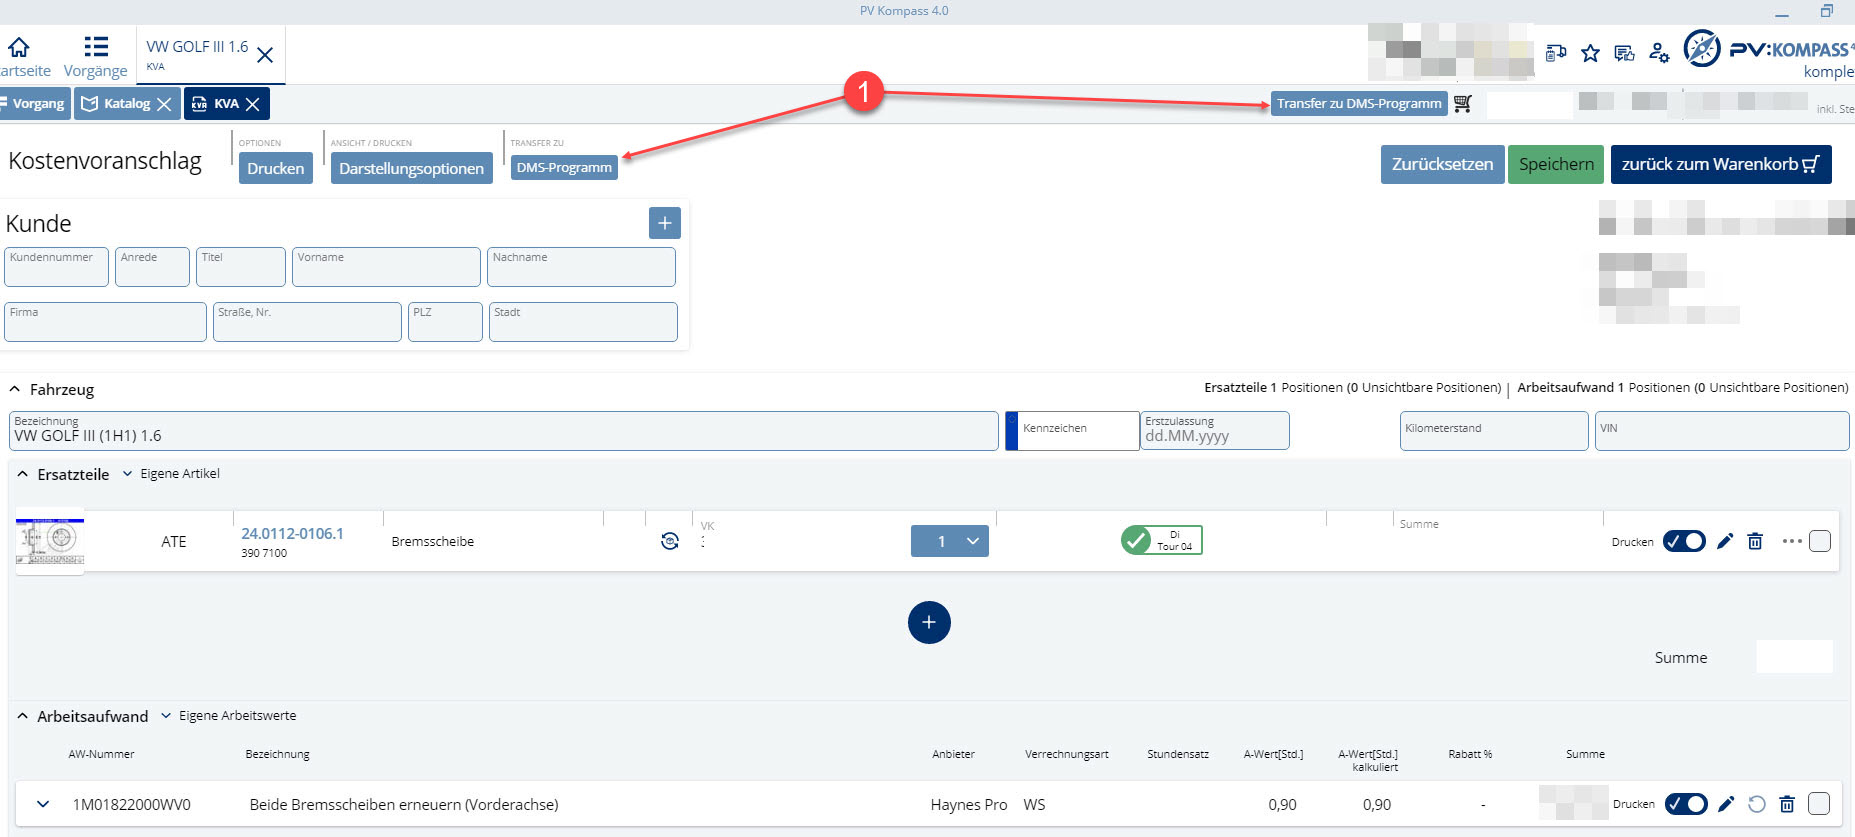This screenshot has height=837, width=1855.
Task: Open article number 24.0112-0106.1 link
Action: tap(292, 534)
